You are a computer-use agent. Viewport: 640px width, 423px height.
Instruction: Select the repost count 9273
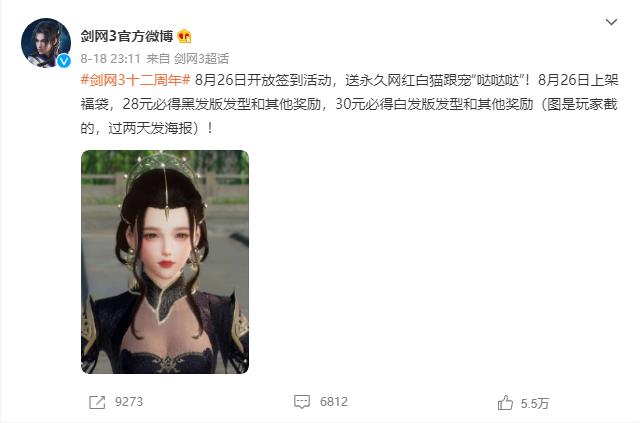coord(129,402)
